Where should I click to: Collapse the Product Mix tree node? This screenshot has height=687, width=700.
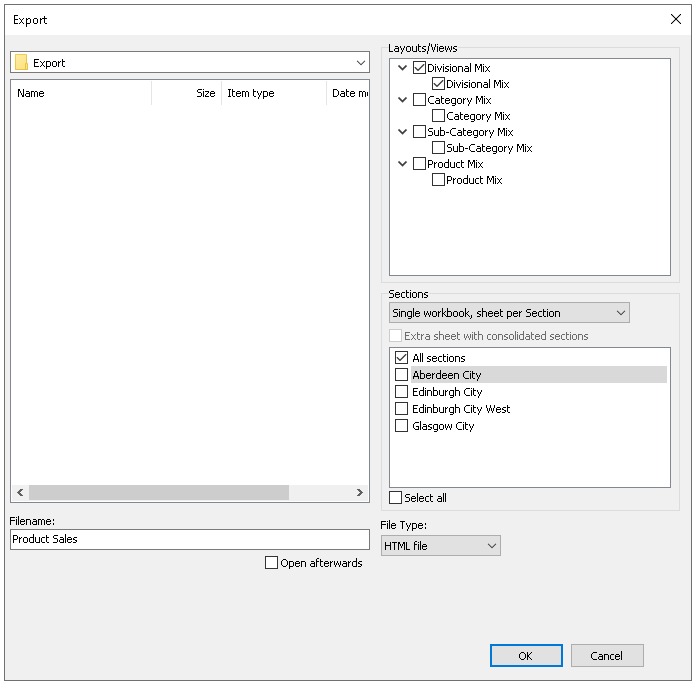402,164
